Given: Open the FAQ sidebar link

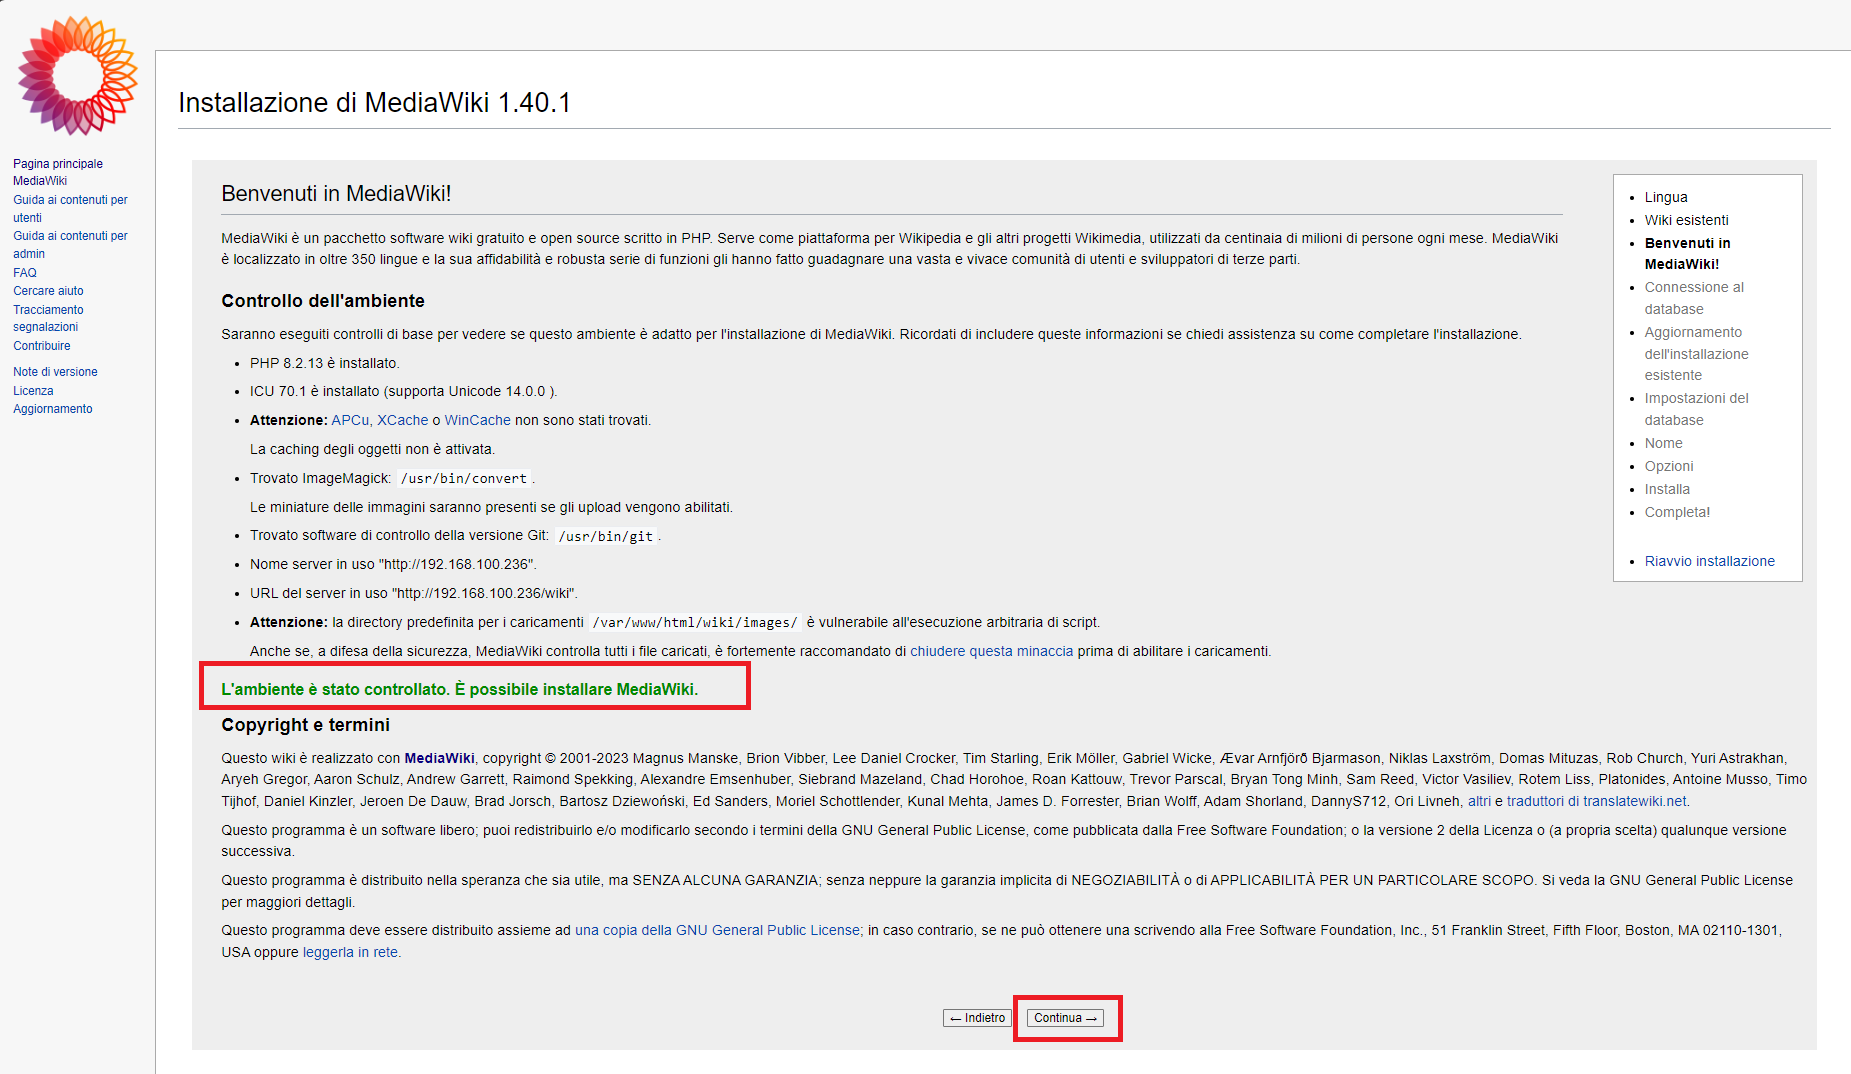Looking at the screenshot, I should (x=25, y=272).
